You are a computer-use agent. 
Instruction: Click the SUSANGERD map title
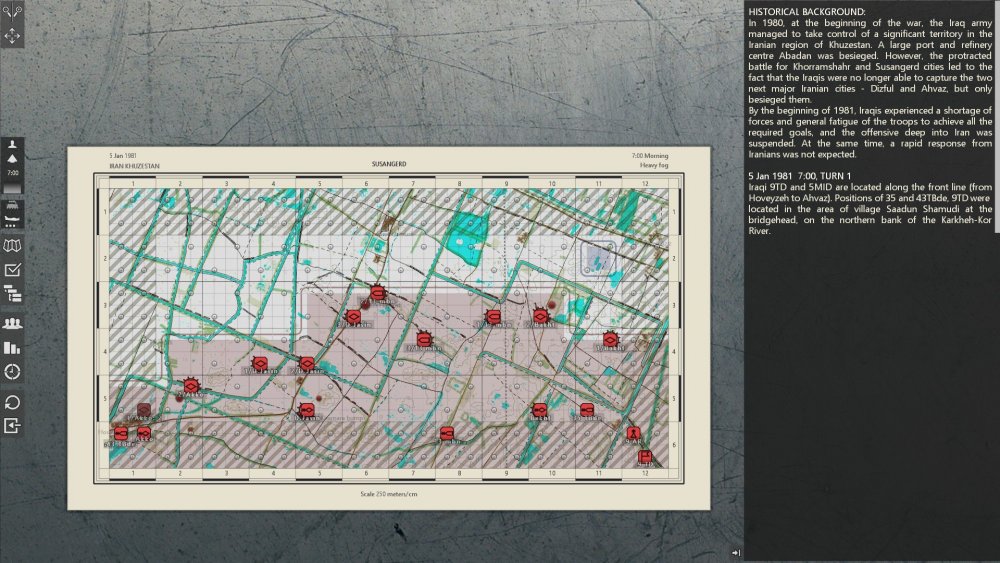point(388,162)
